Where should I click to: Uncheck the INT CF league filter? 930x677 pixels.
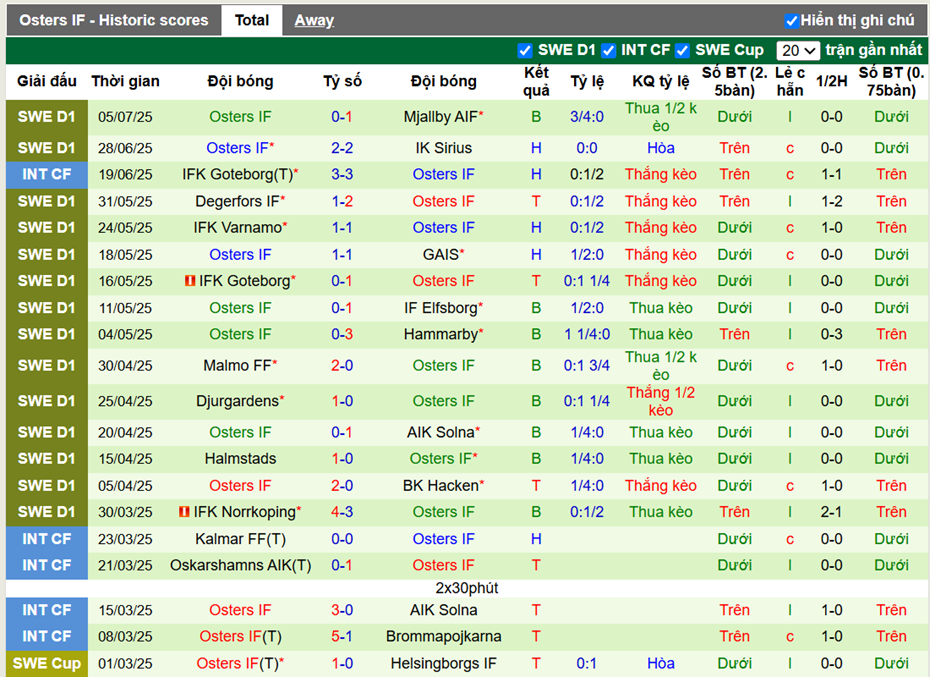608,50
